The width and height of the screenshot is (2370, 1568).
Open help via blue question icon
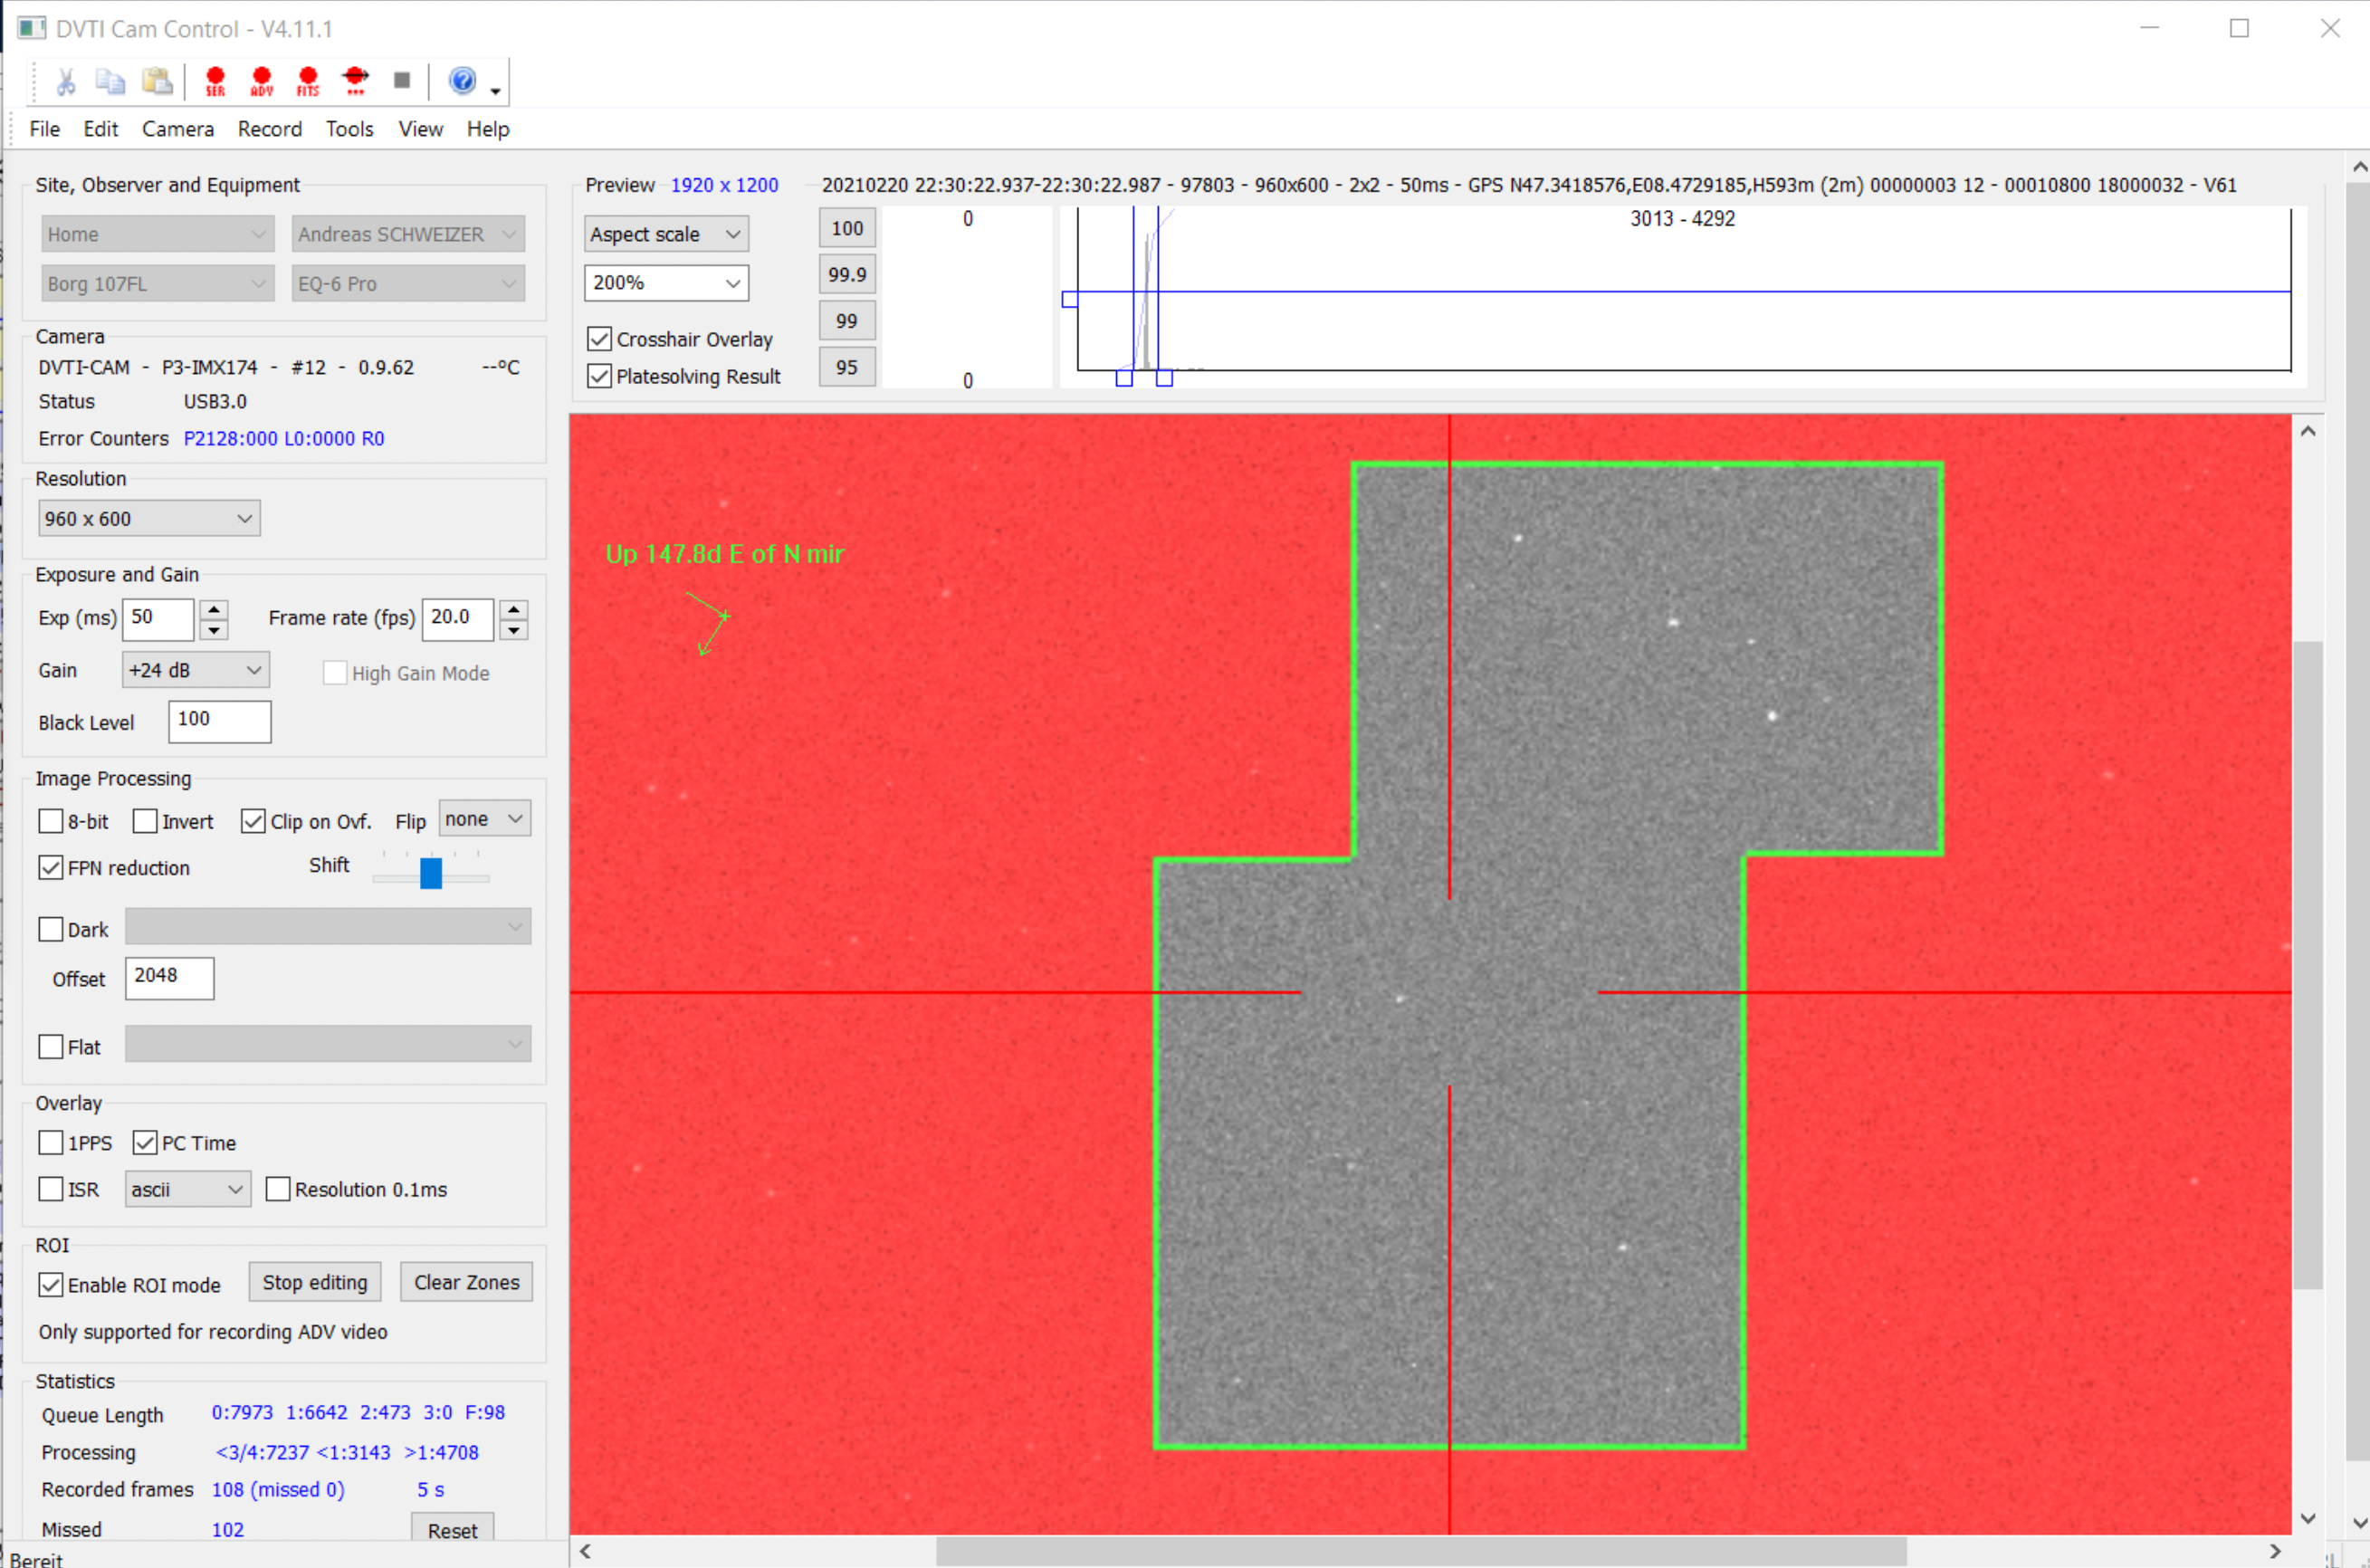(462, 80)
